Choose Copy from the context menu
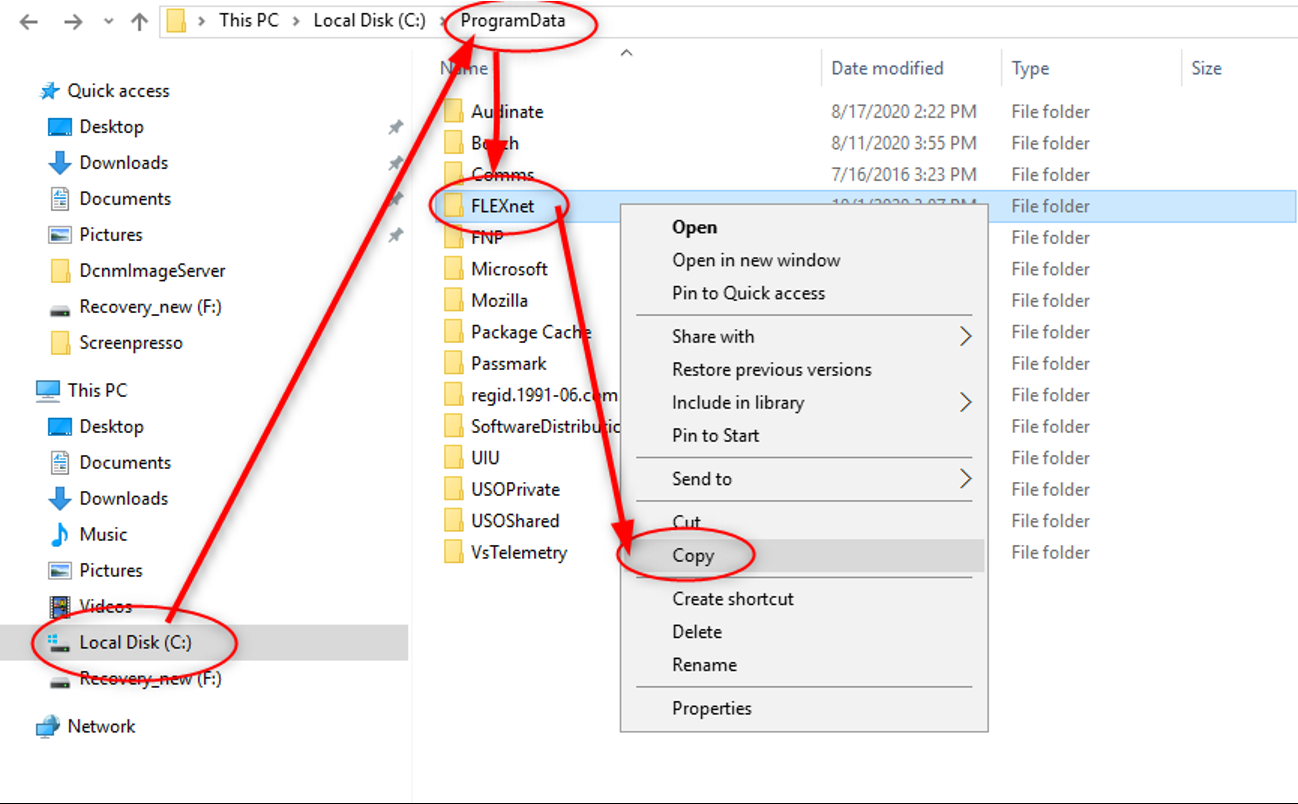 tap(693, 556)
